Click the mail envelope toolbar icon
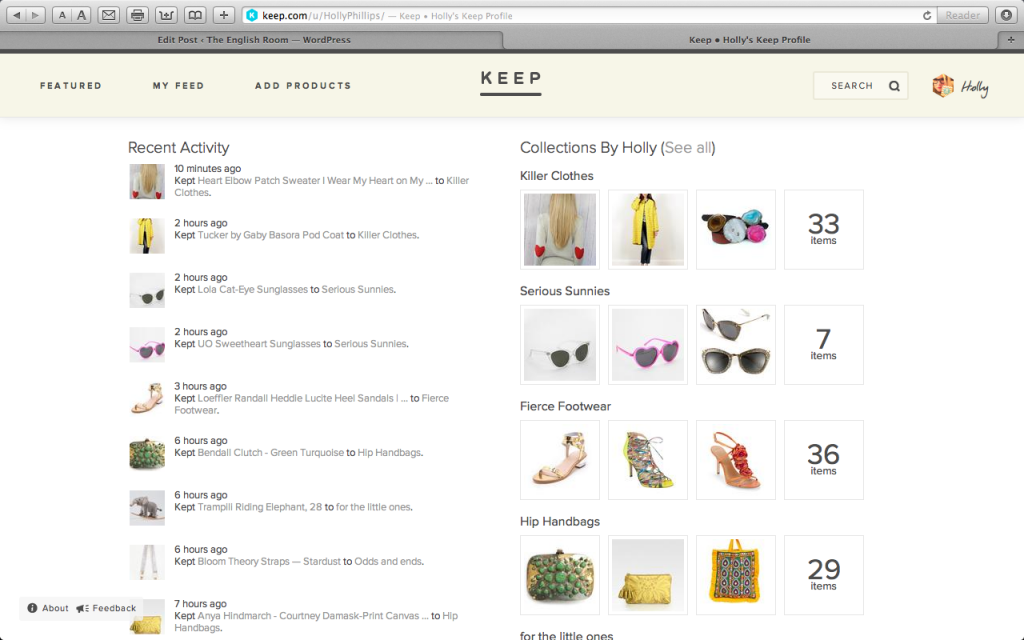 point(109,15)
